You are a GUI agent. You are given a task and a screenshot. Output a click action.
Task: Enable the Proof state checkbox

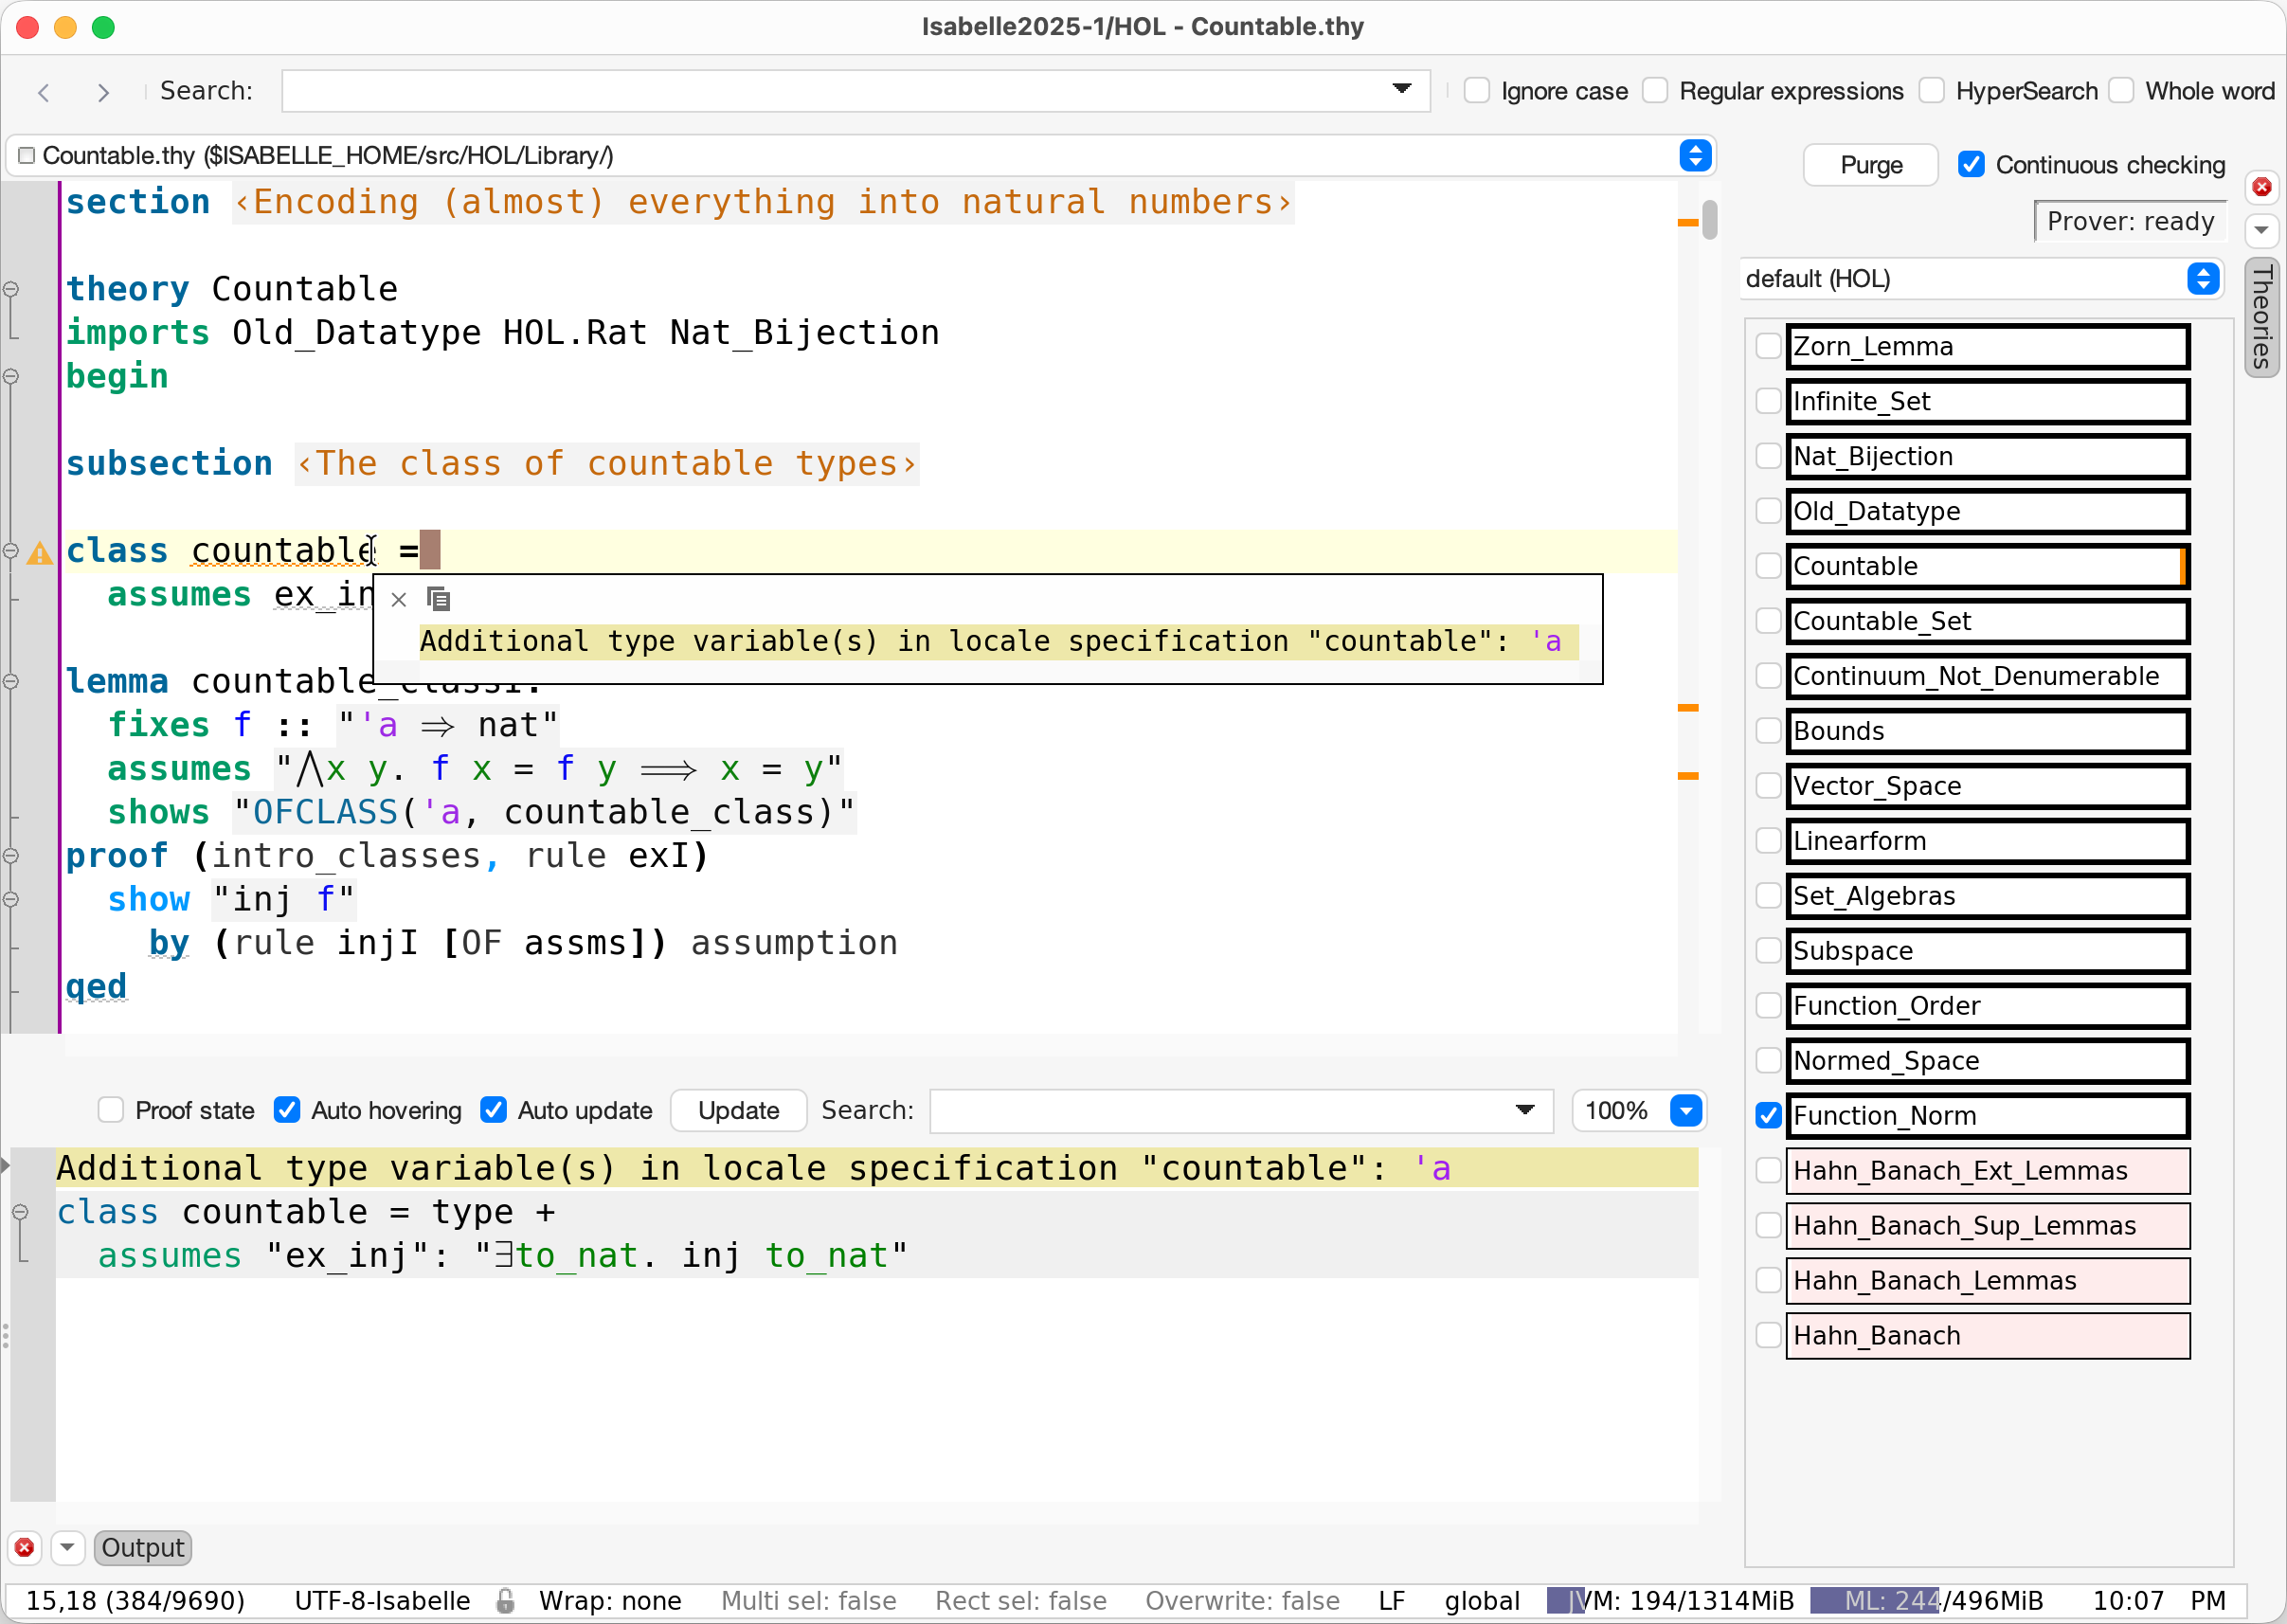[111, 1110]
